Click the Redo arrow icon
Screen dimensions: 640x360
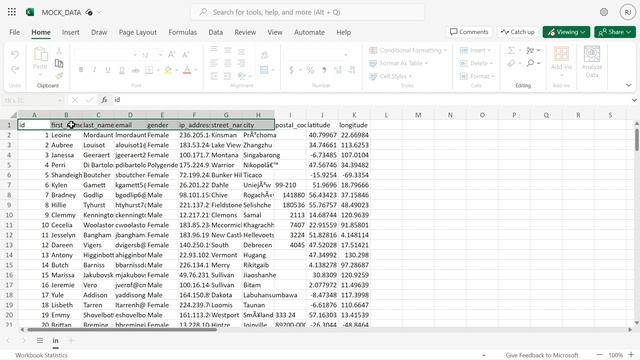15,70
